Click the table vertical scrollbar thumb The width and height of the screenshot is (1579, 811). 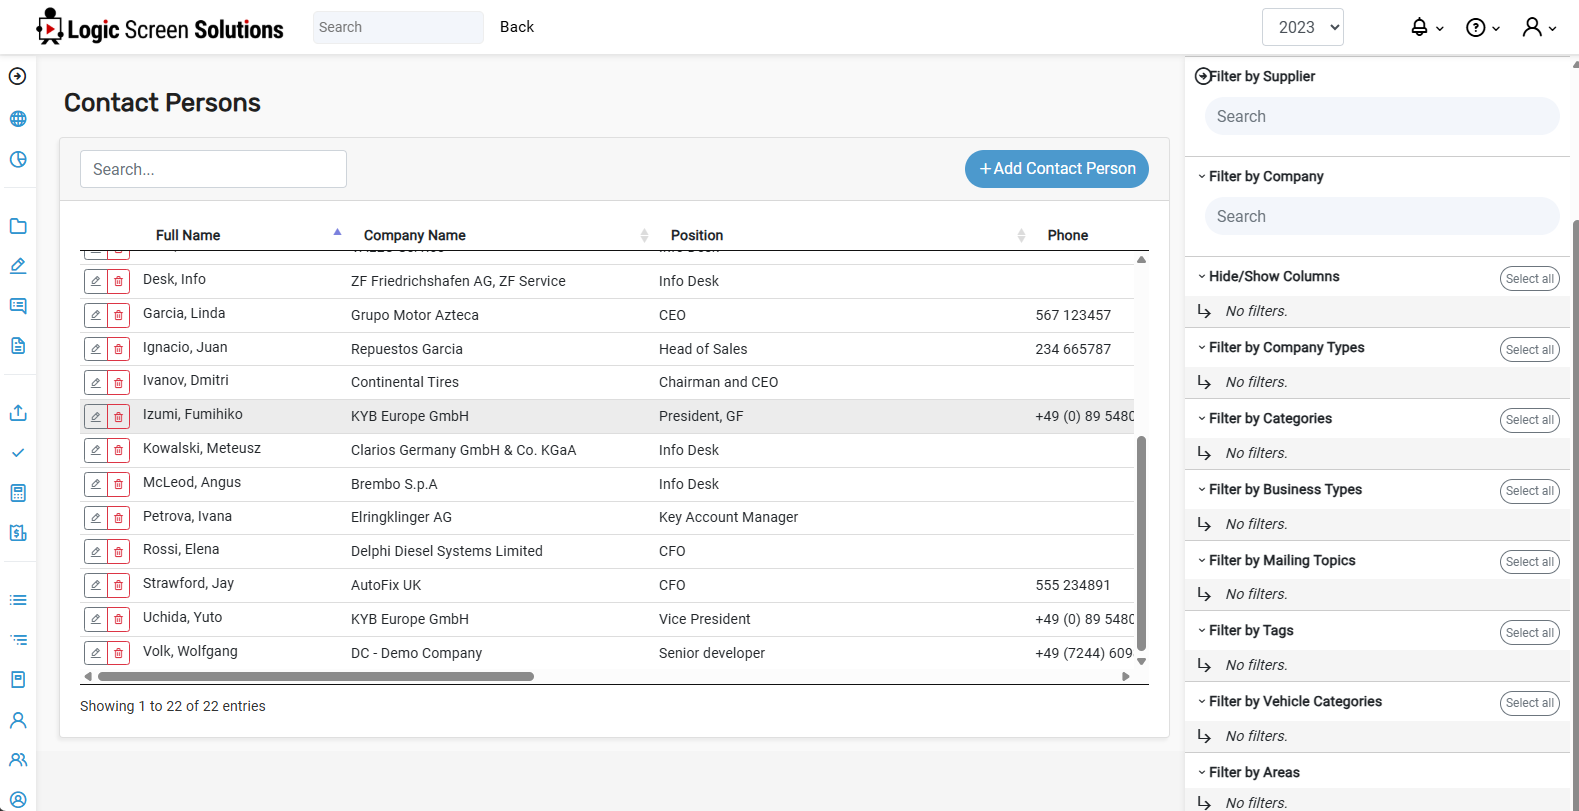click(1141, 543)
